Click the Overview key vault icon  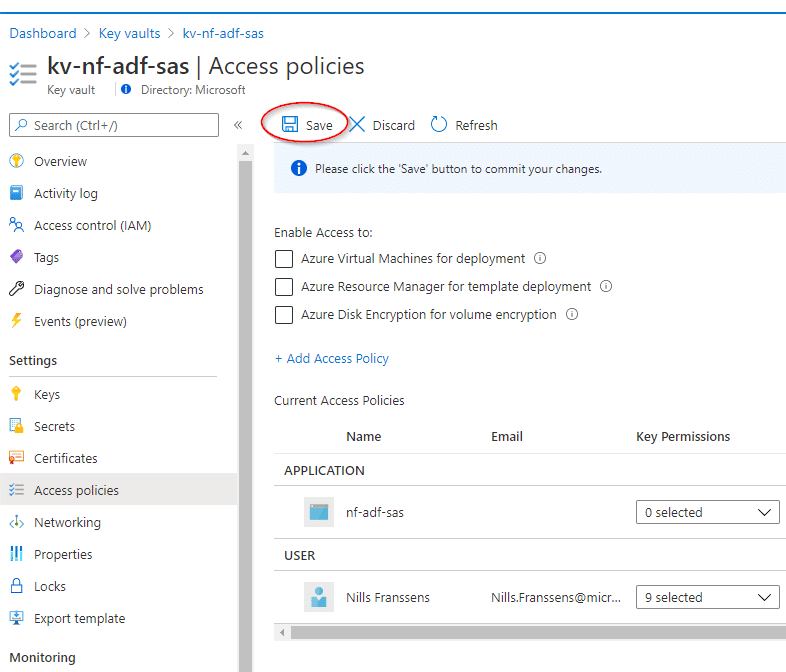tap(17, 161)
